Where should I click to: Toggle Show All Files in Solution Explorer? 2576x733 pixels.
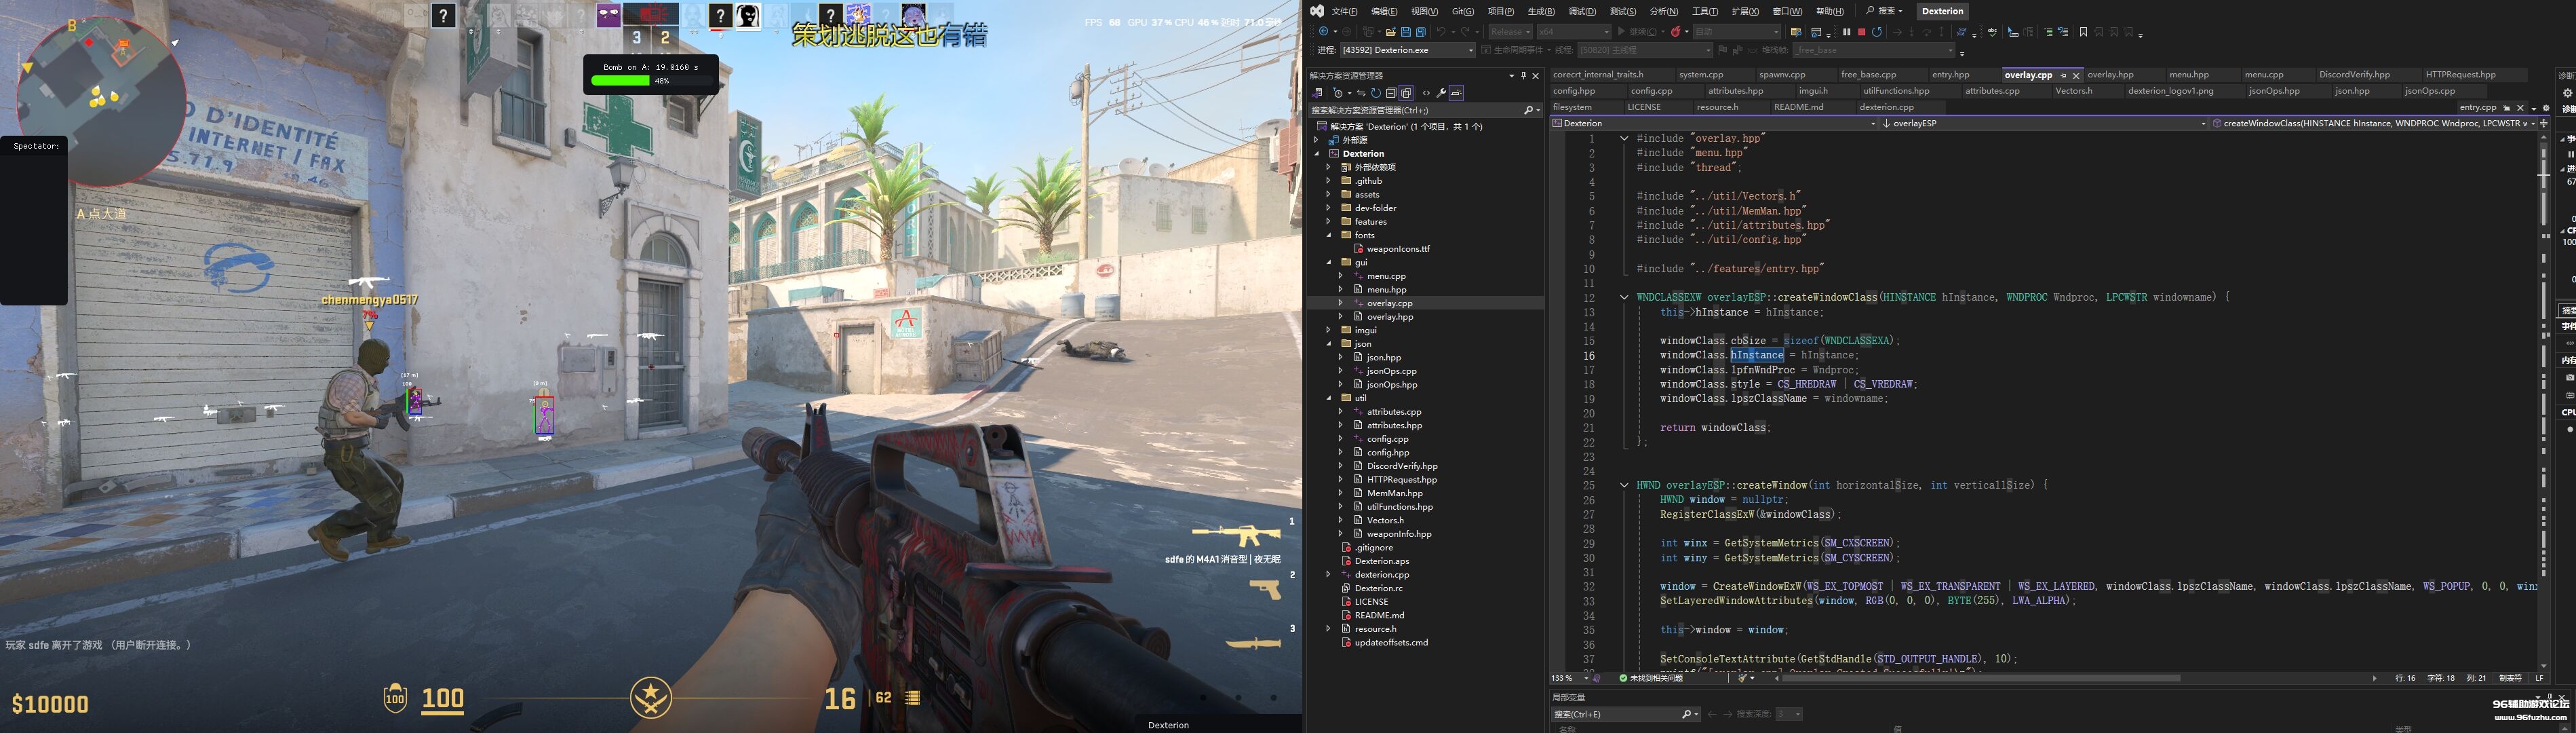(x=1406, y=93)
